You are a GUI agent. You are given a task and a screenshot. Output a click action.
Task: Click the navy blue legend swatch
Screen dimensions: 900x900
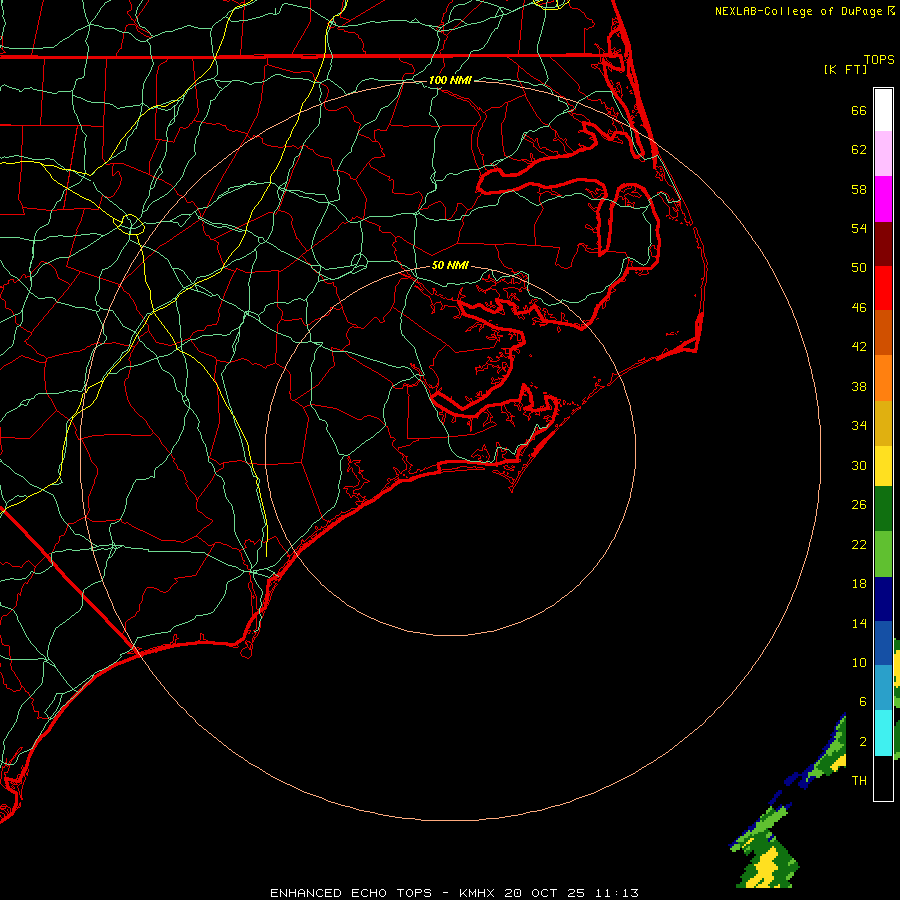[x=883, y=599]
